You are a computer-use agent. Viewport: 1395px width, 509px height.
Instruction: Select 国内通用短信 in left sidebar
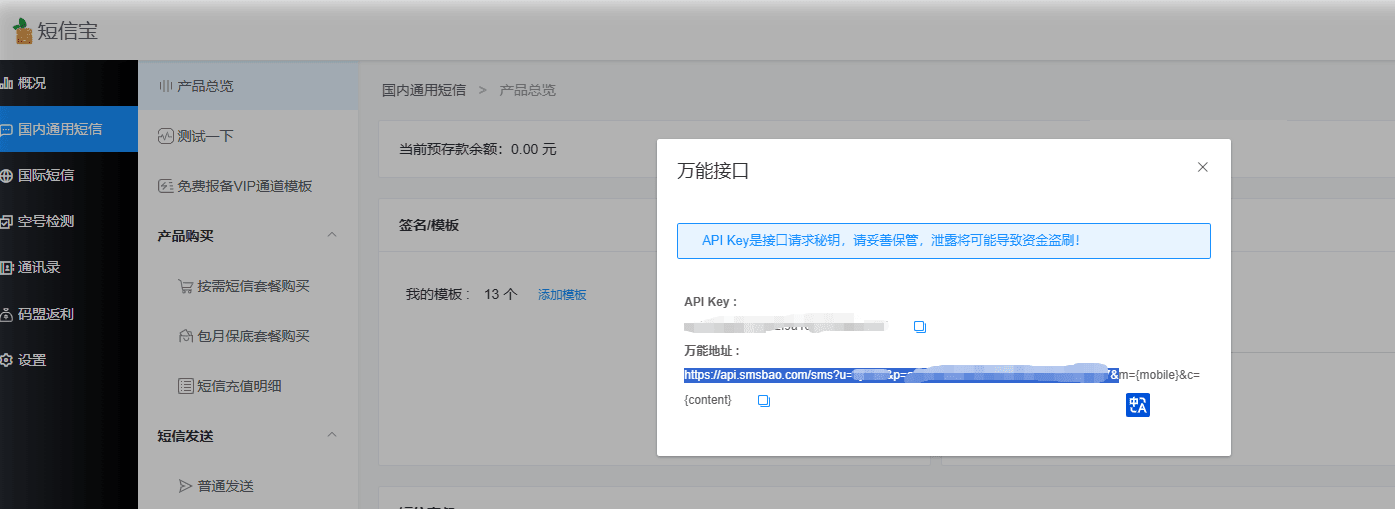coord(58,129)
